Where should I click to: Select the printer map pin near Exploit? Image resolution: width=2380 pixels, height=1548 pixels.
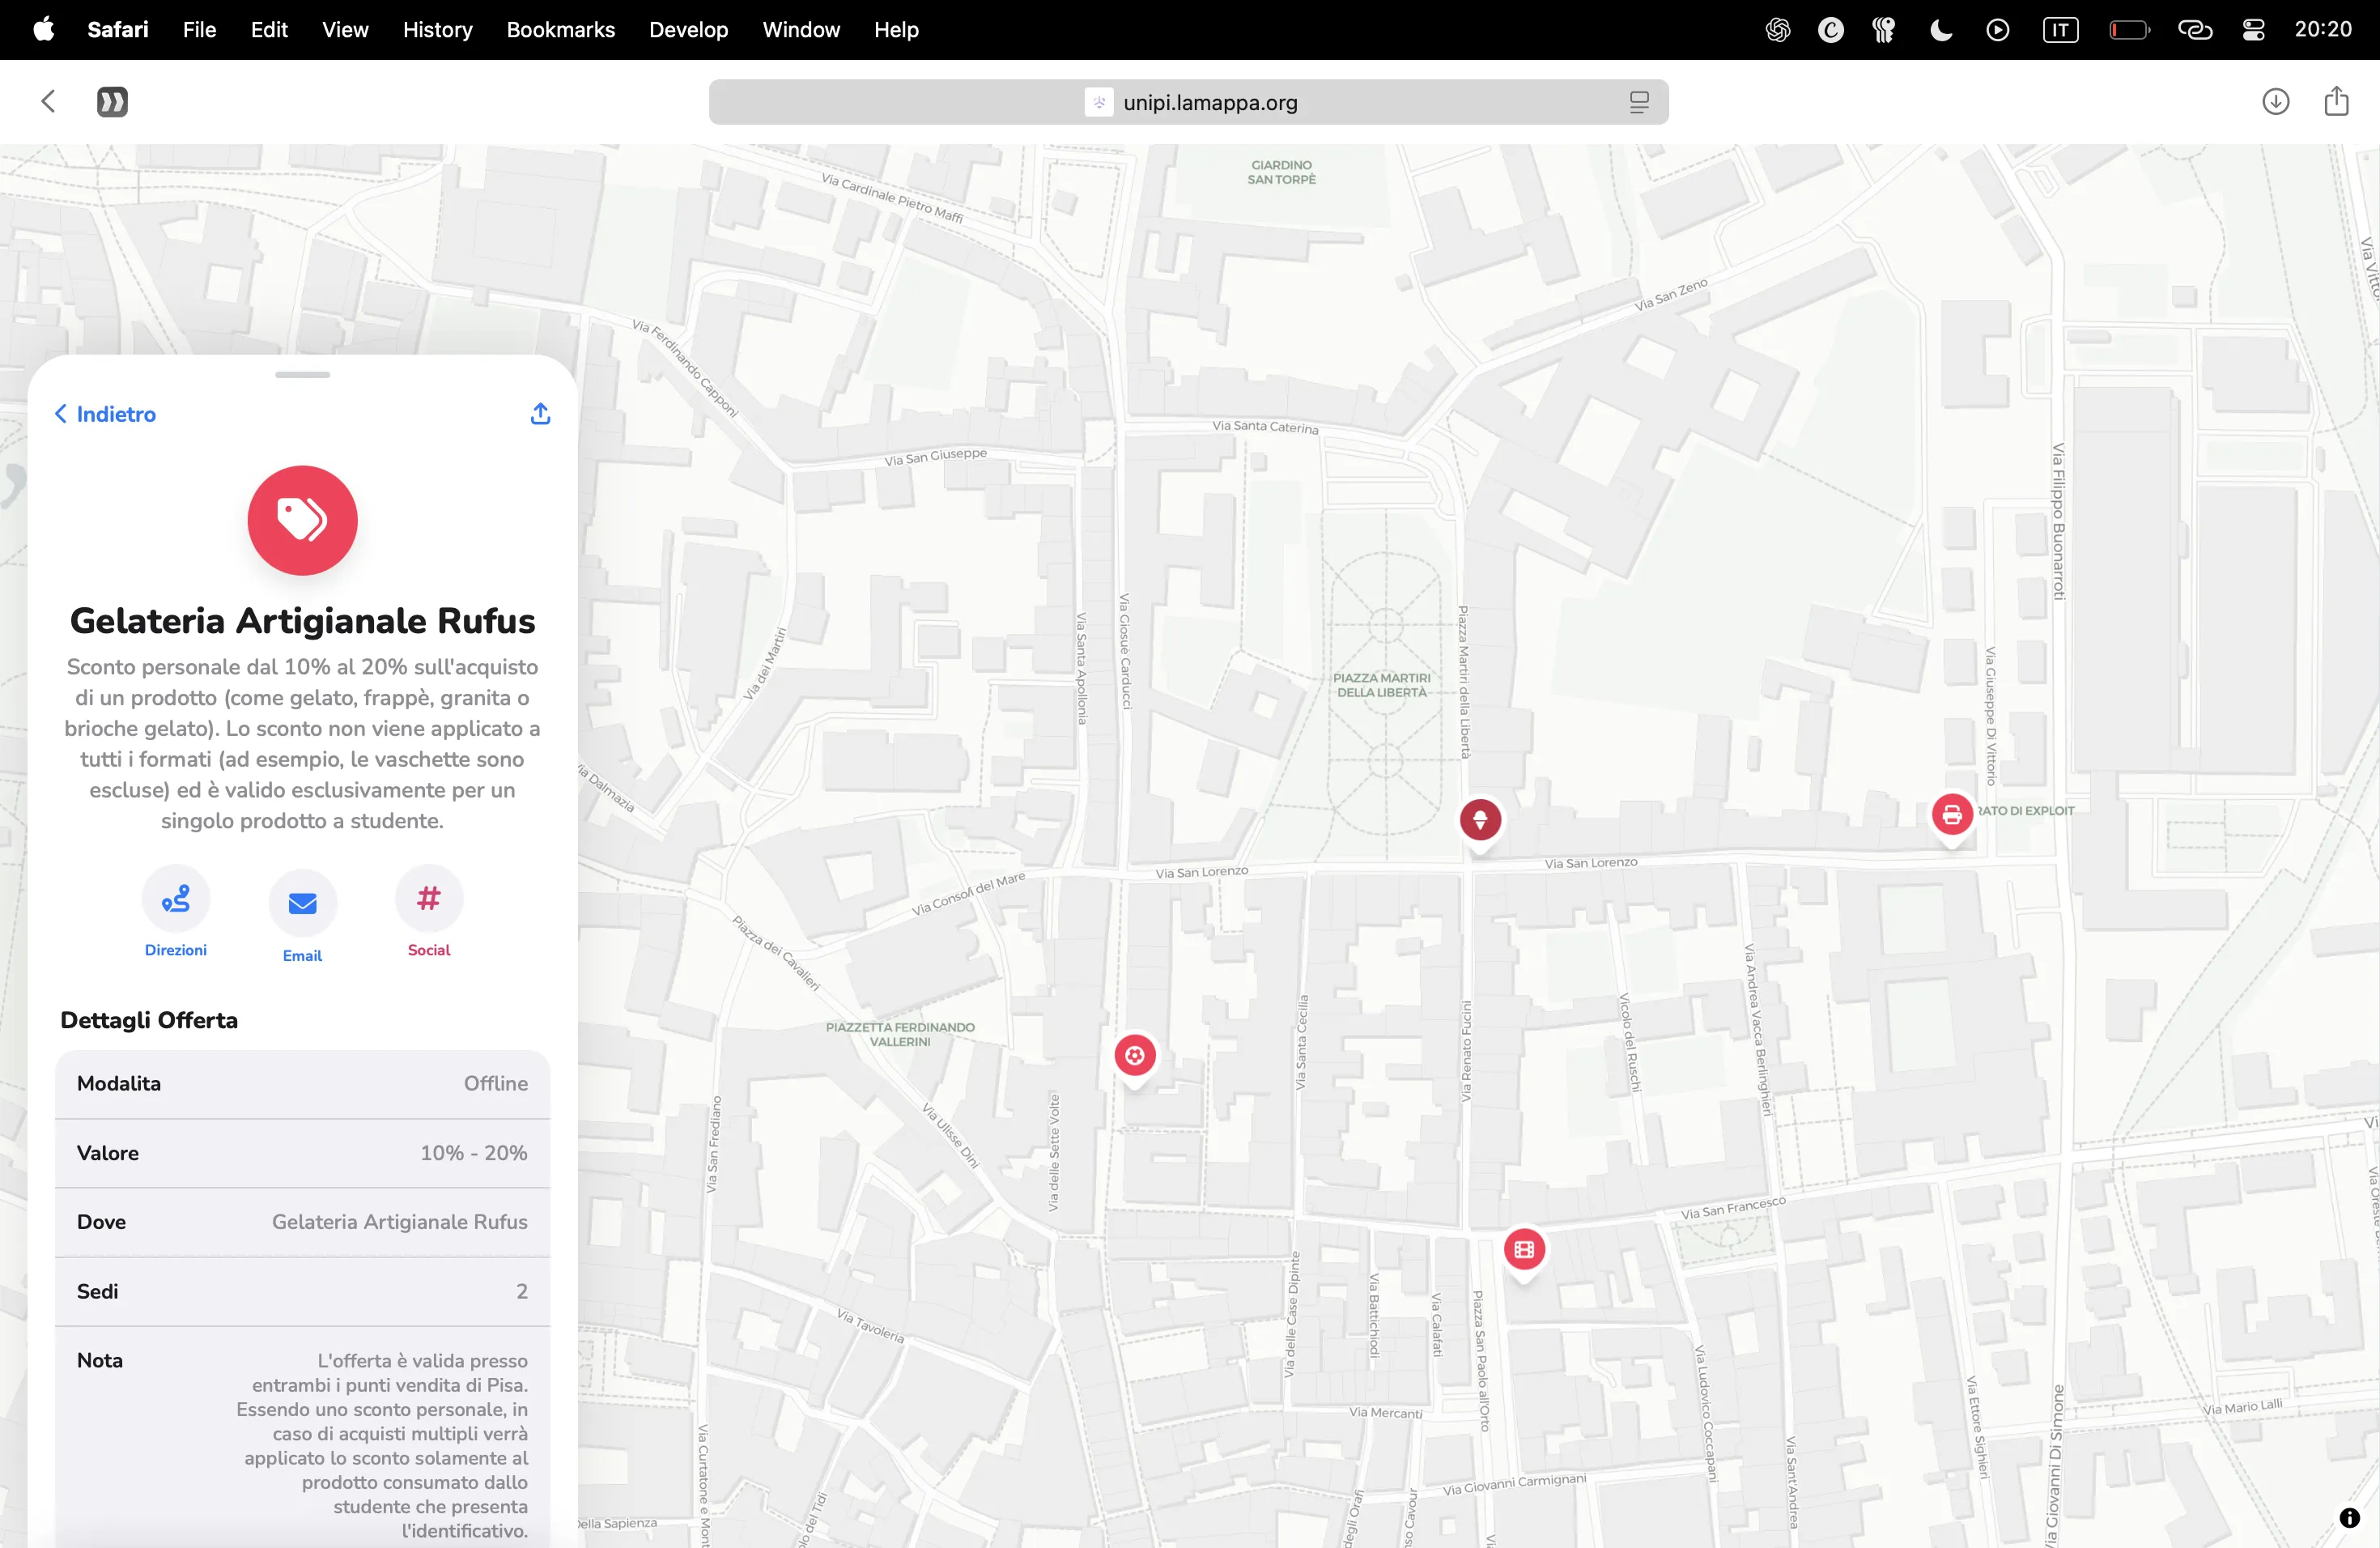[1952, 815]
